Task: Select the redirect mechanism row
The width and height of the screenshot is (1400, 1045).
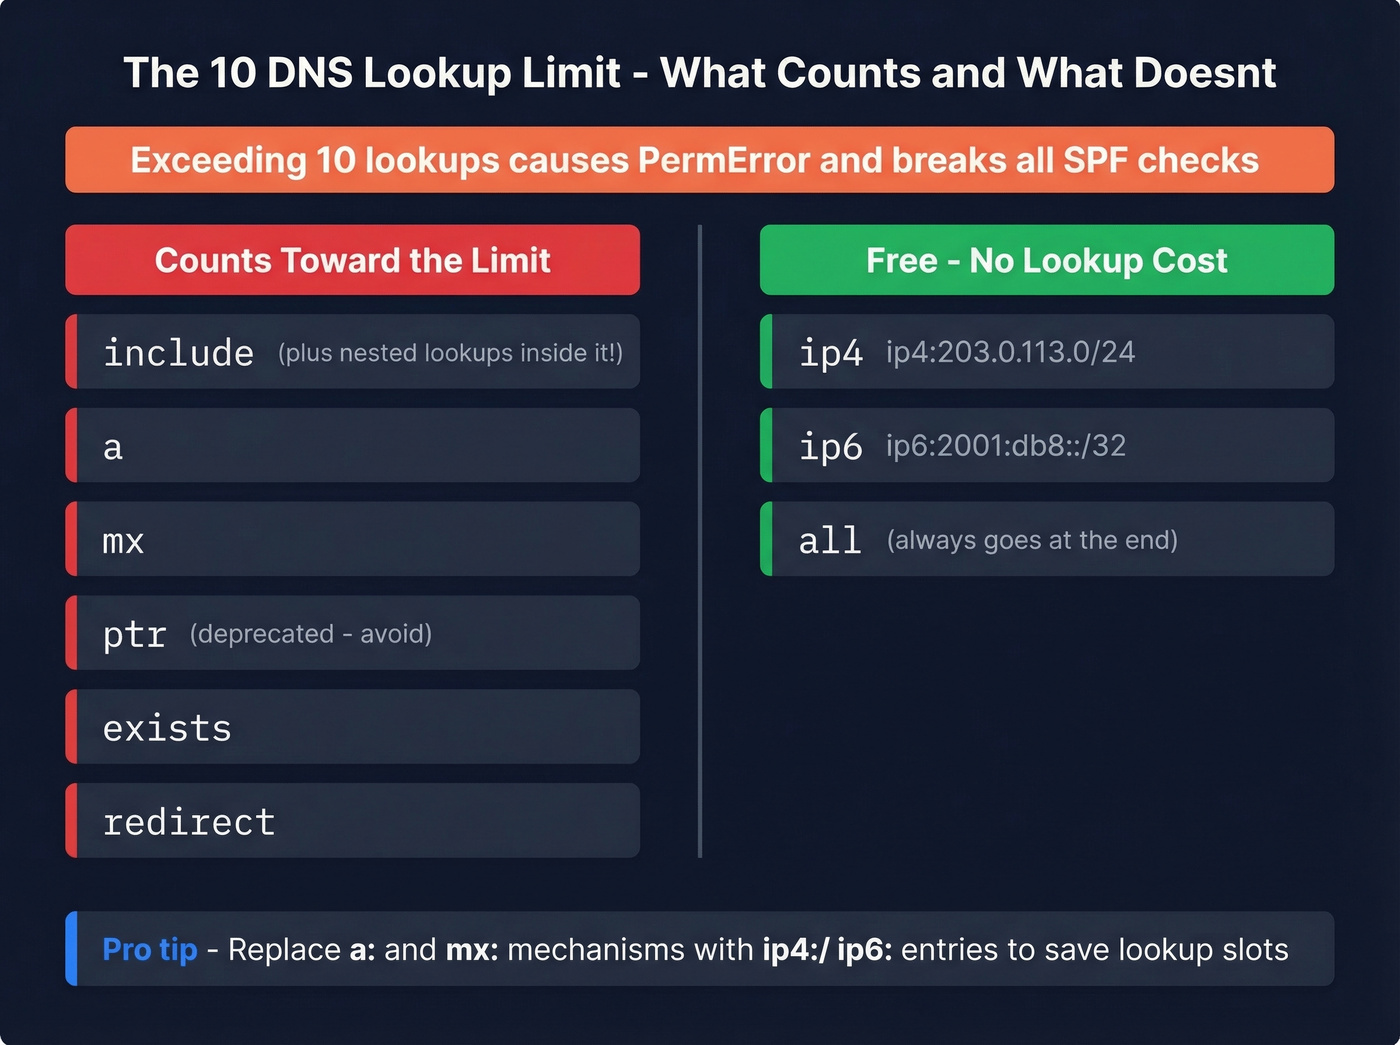Action: pos(352,820)
